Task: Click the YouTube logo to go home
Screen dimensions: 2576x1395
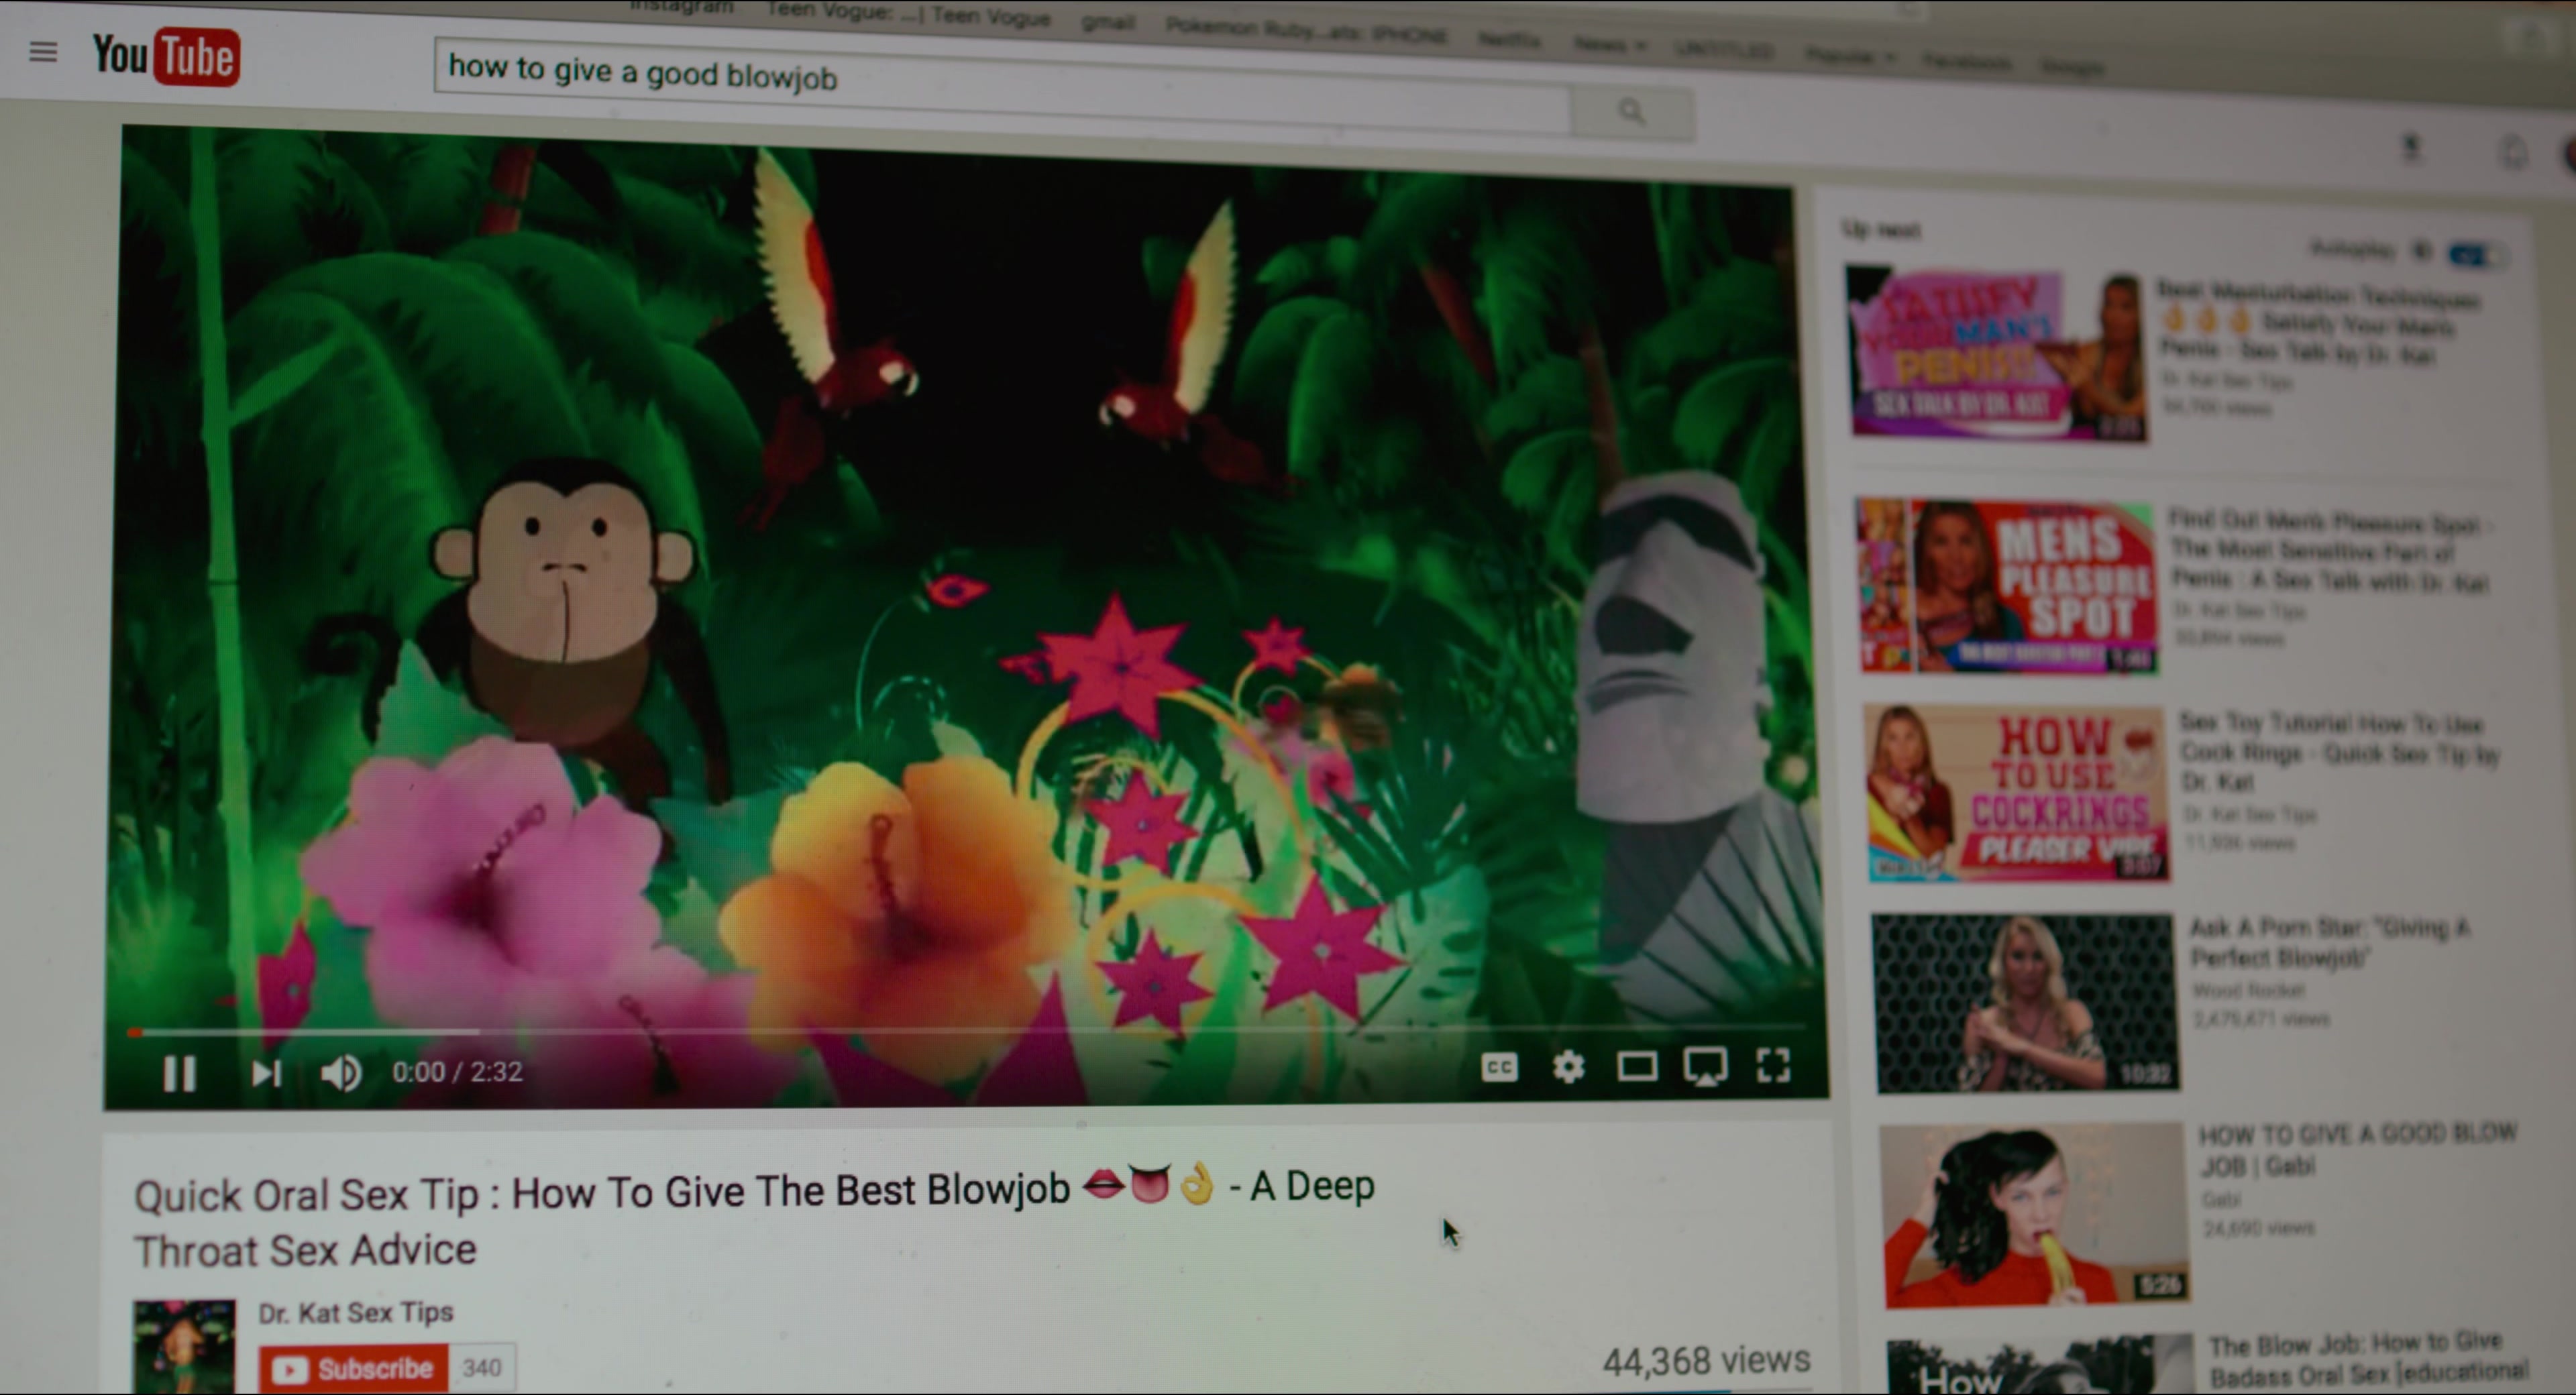Action: 166,56
